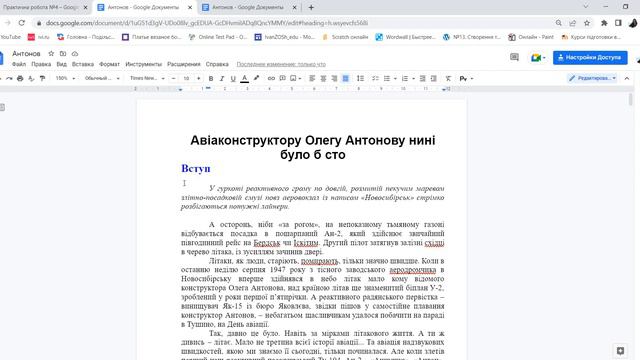Show the document outline panel

pyautogui.click(x=2, y=107)
